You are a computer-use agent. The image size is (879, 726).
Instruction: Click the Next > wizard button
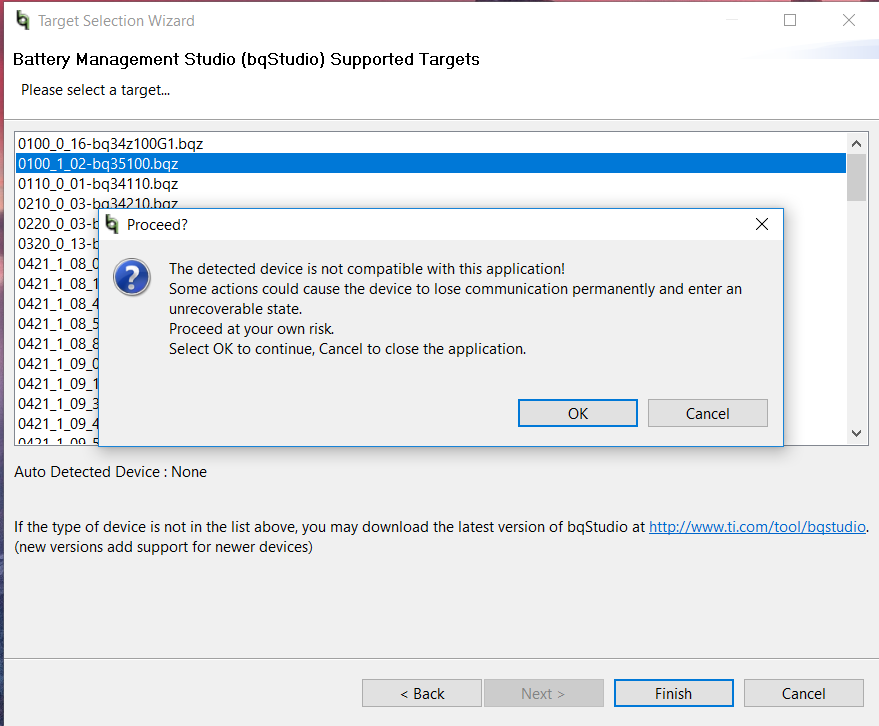[543, 693]
